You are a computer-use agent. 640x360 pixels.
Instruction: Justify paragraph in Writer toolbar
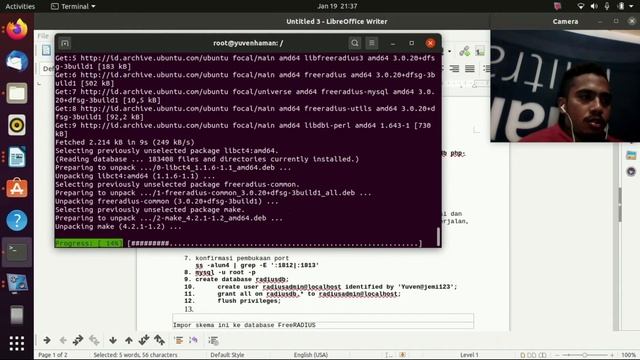click(470, 69)
